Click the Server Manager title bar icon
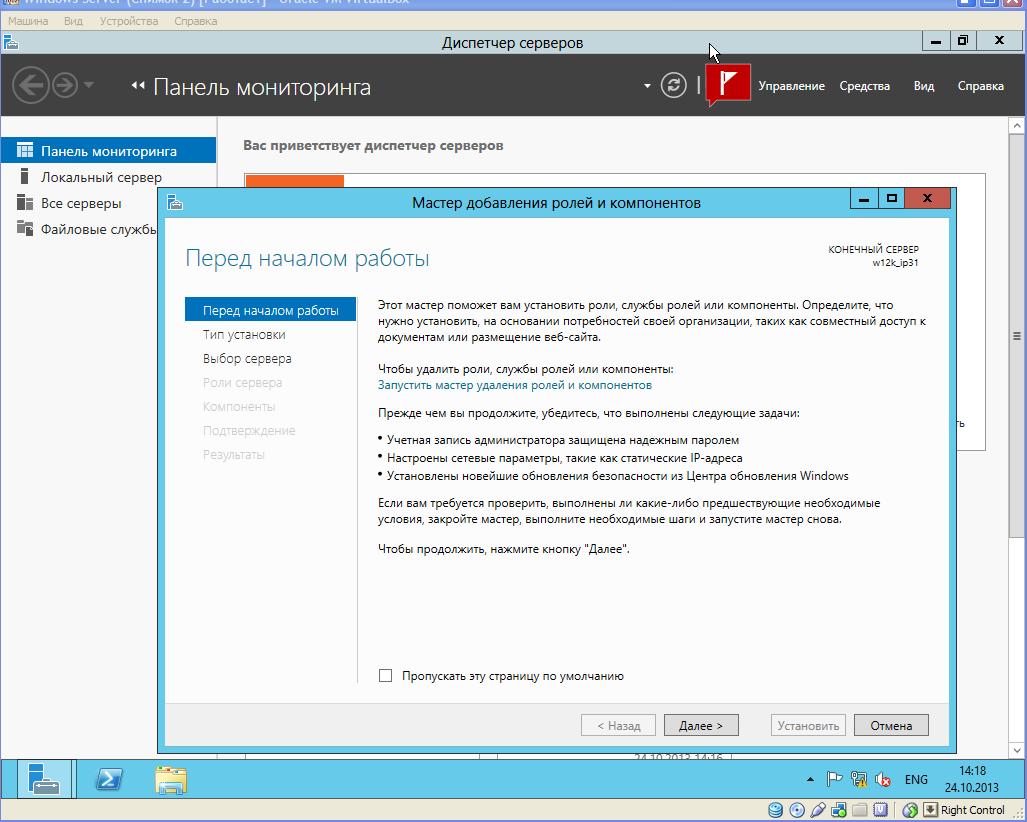 [11, 43]
